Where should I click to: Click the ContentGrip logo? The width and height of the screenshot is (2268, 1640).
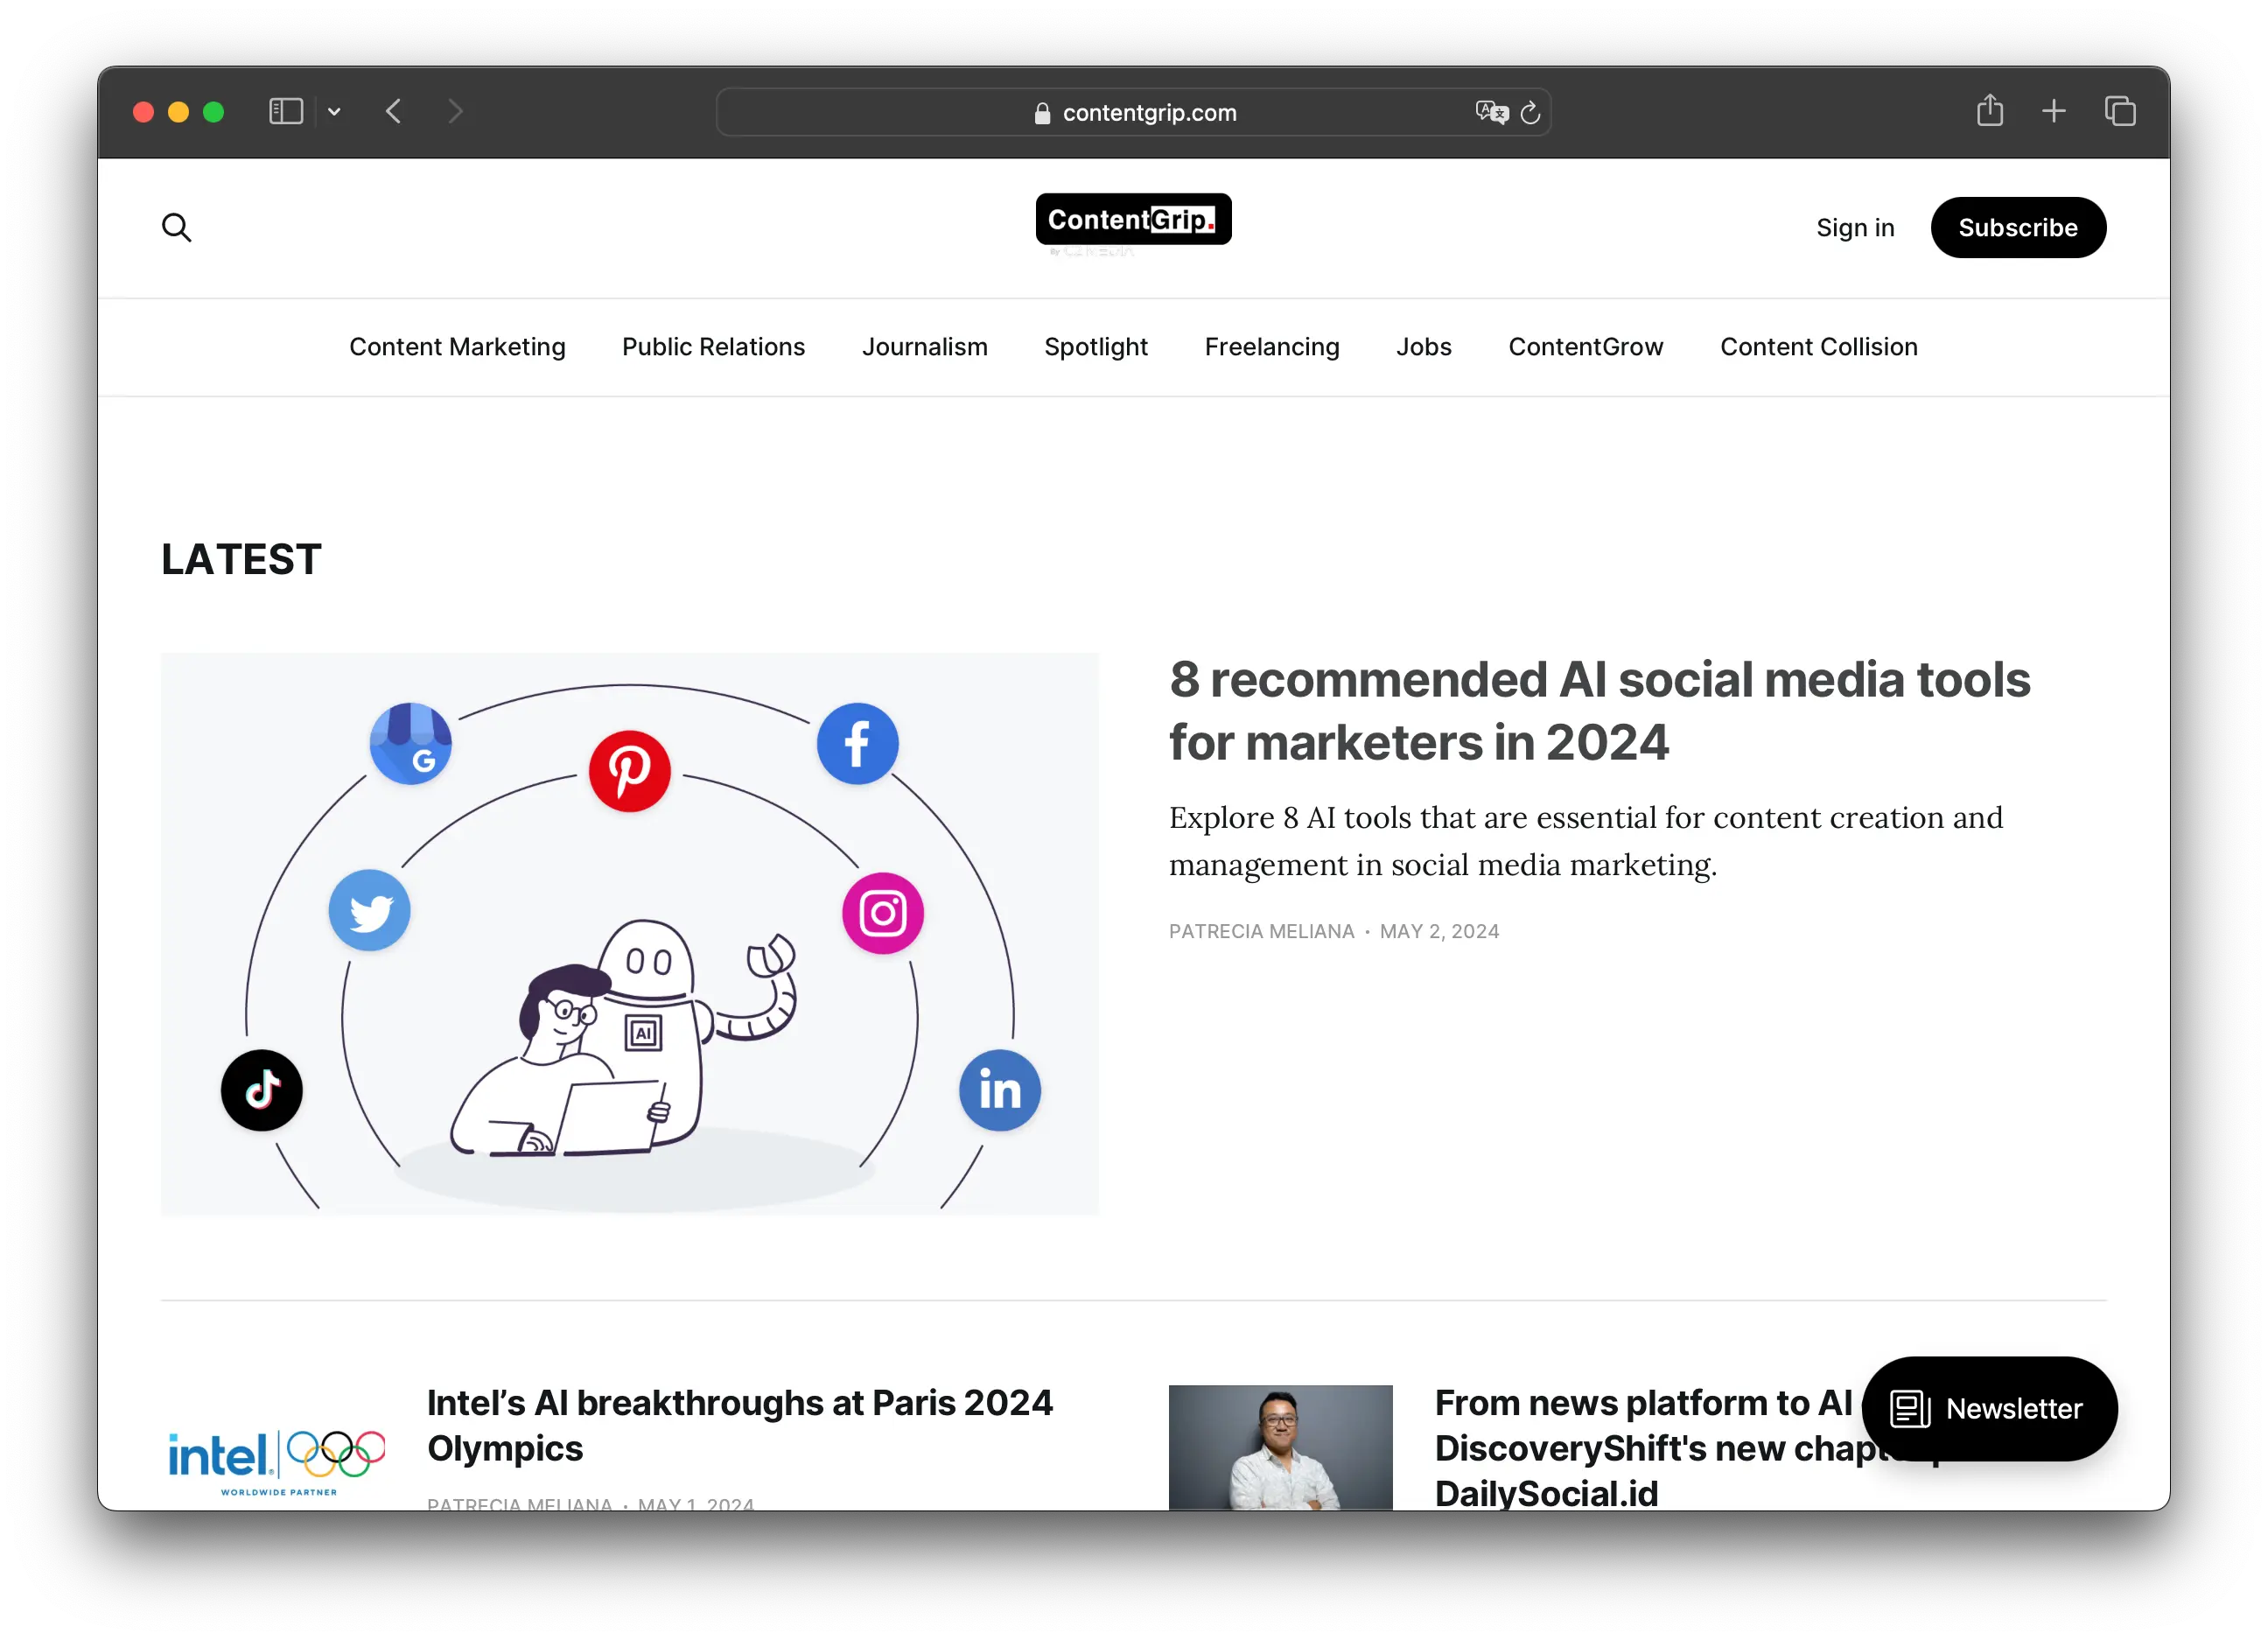pos(1133,219)
